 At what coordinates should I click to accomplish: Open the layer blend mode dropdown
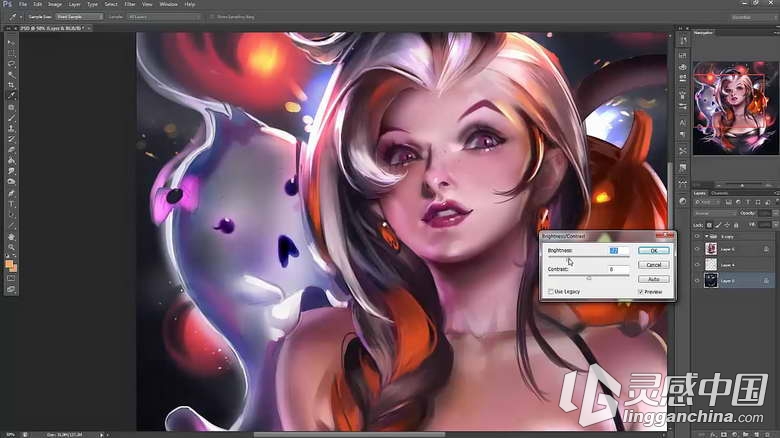(x=715, y=213)
